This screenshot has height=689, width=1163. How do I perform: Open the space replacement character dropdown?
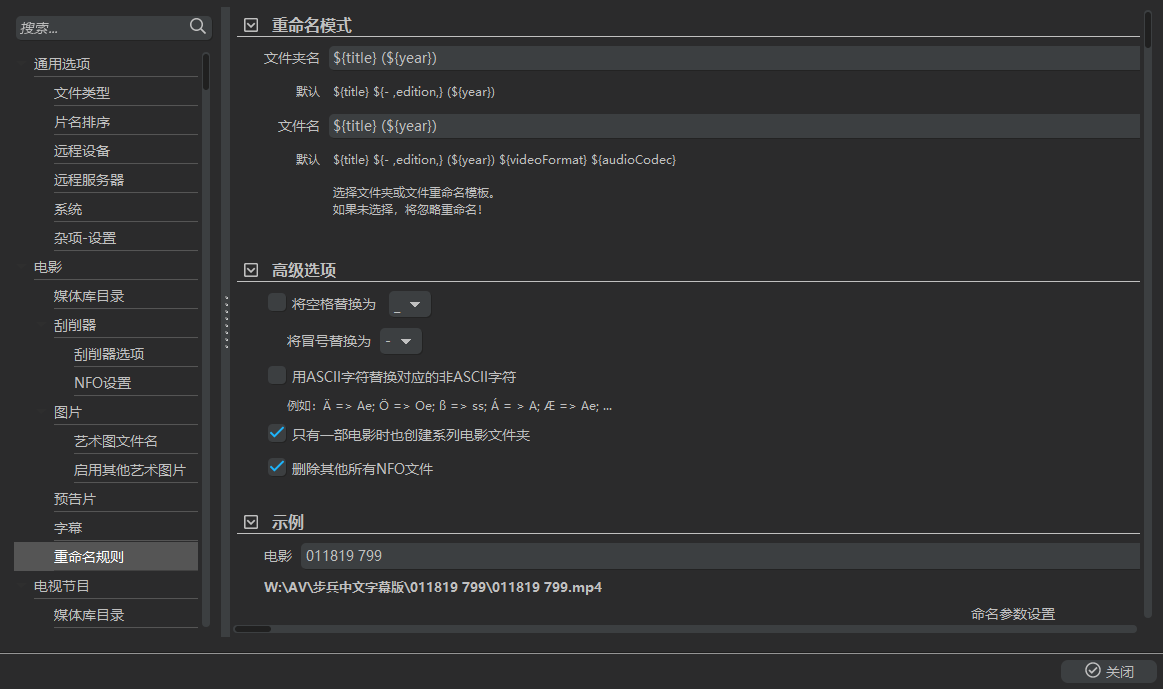pyautogui.click(x=409, y=304)
